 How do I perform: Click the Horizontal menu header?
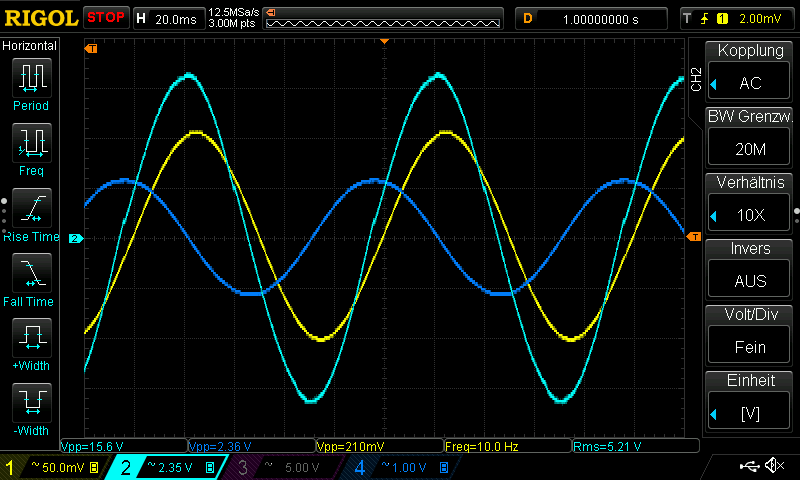[30, 46]
